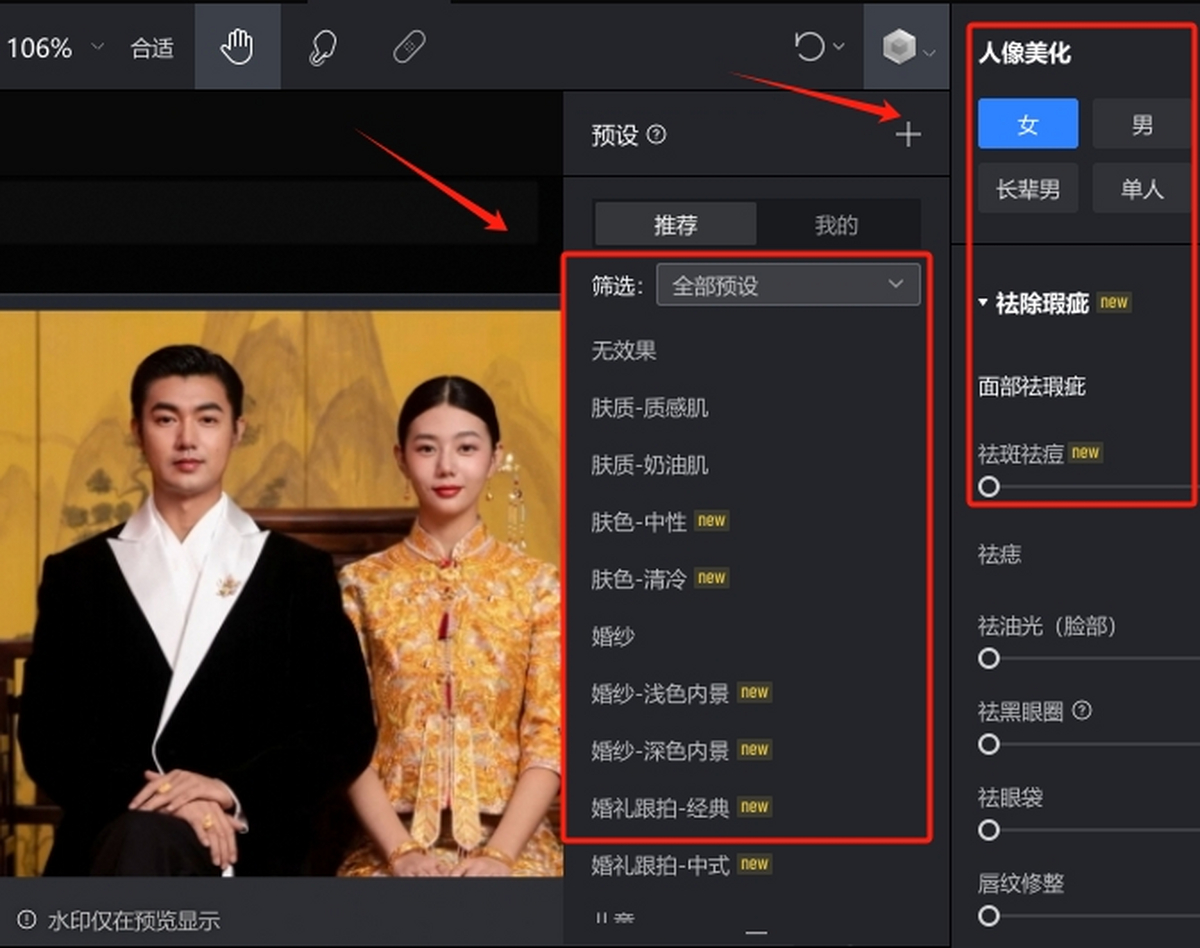Click the help icon beside 预设
This screenshot has height=948, width=1200.
point(657,134)
